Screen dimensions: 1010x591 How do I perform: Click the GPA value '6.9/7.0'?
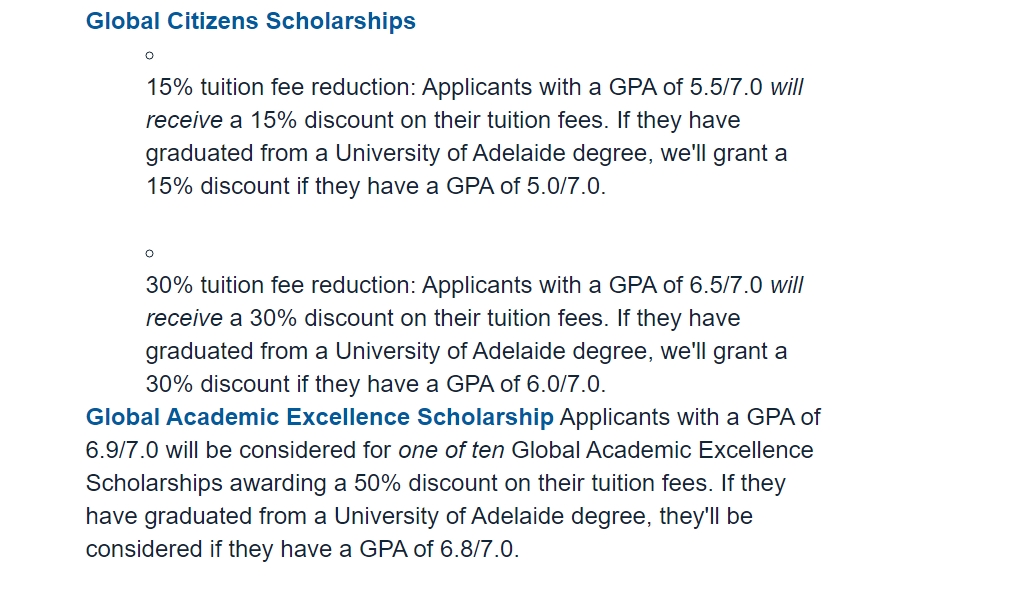click(122, 450)
